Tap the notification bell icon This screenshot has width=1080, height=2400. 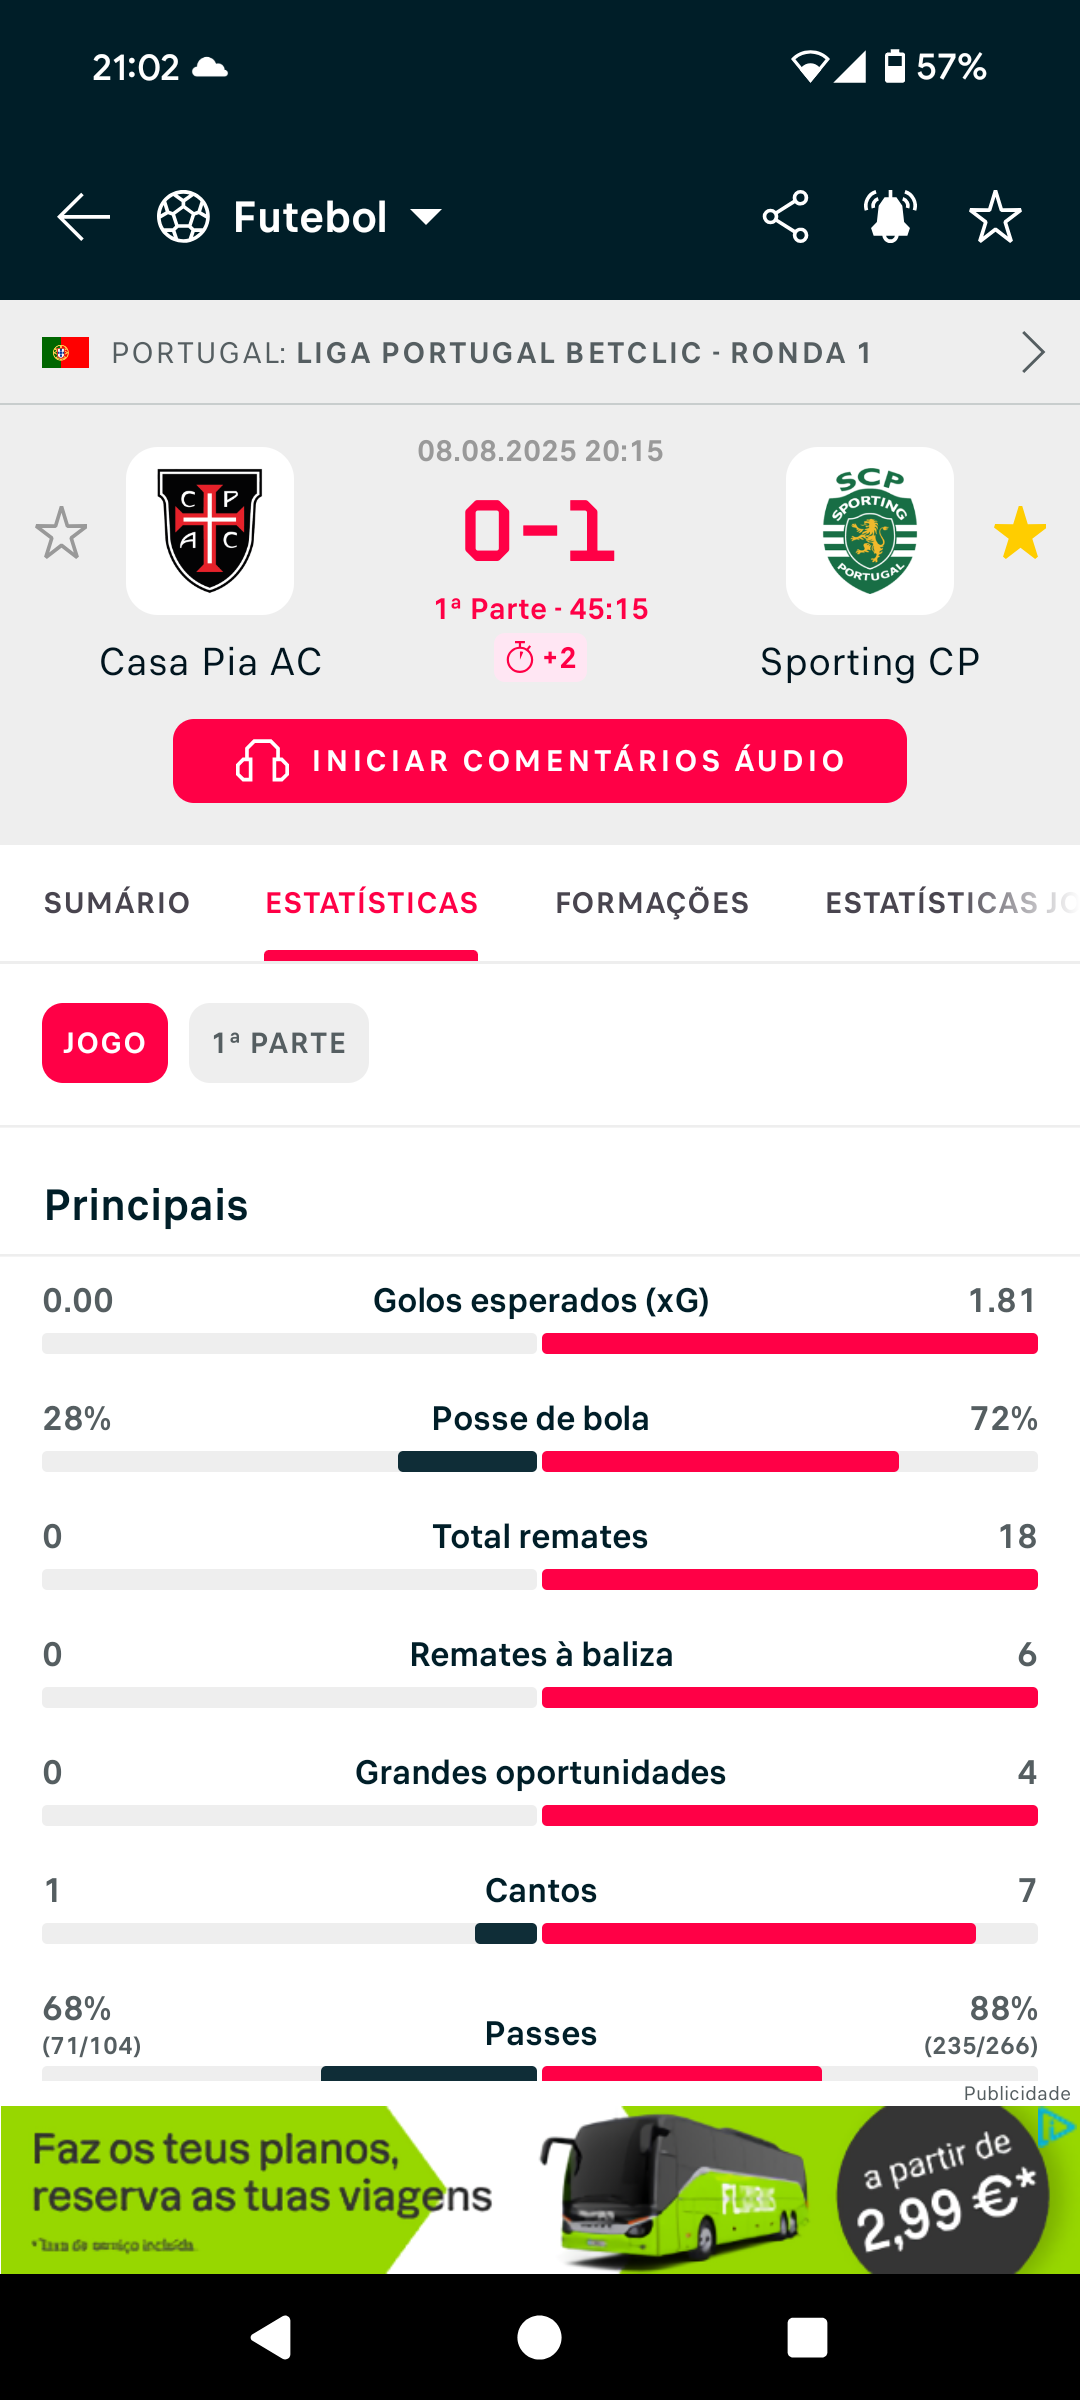click(890, 217)
